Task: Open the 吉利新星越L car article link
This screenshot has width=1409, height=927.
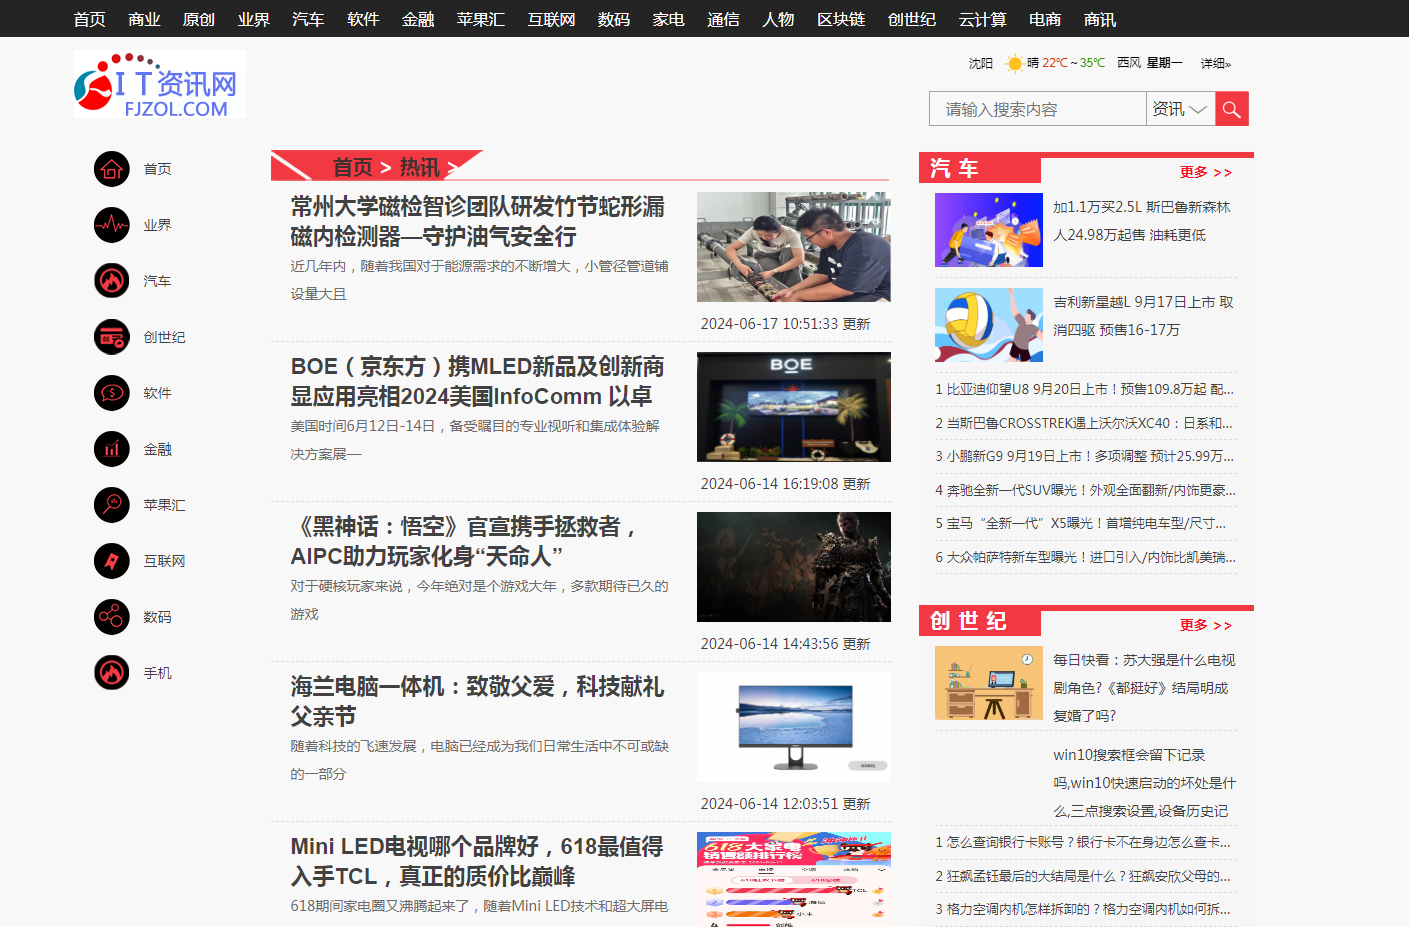Action: pos(1143,316)
